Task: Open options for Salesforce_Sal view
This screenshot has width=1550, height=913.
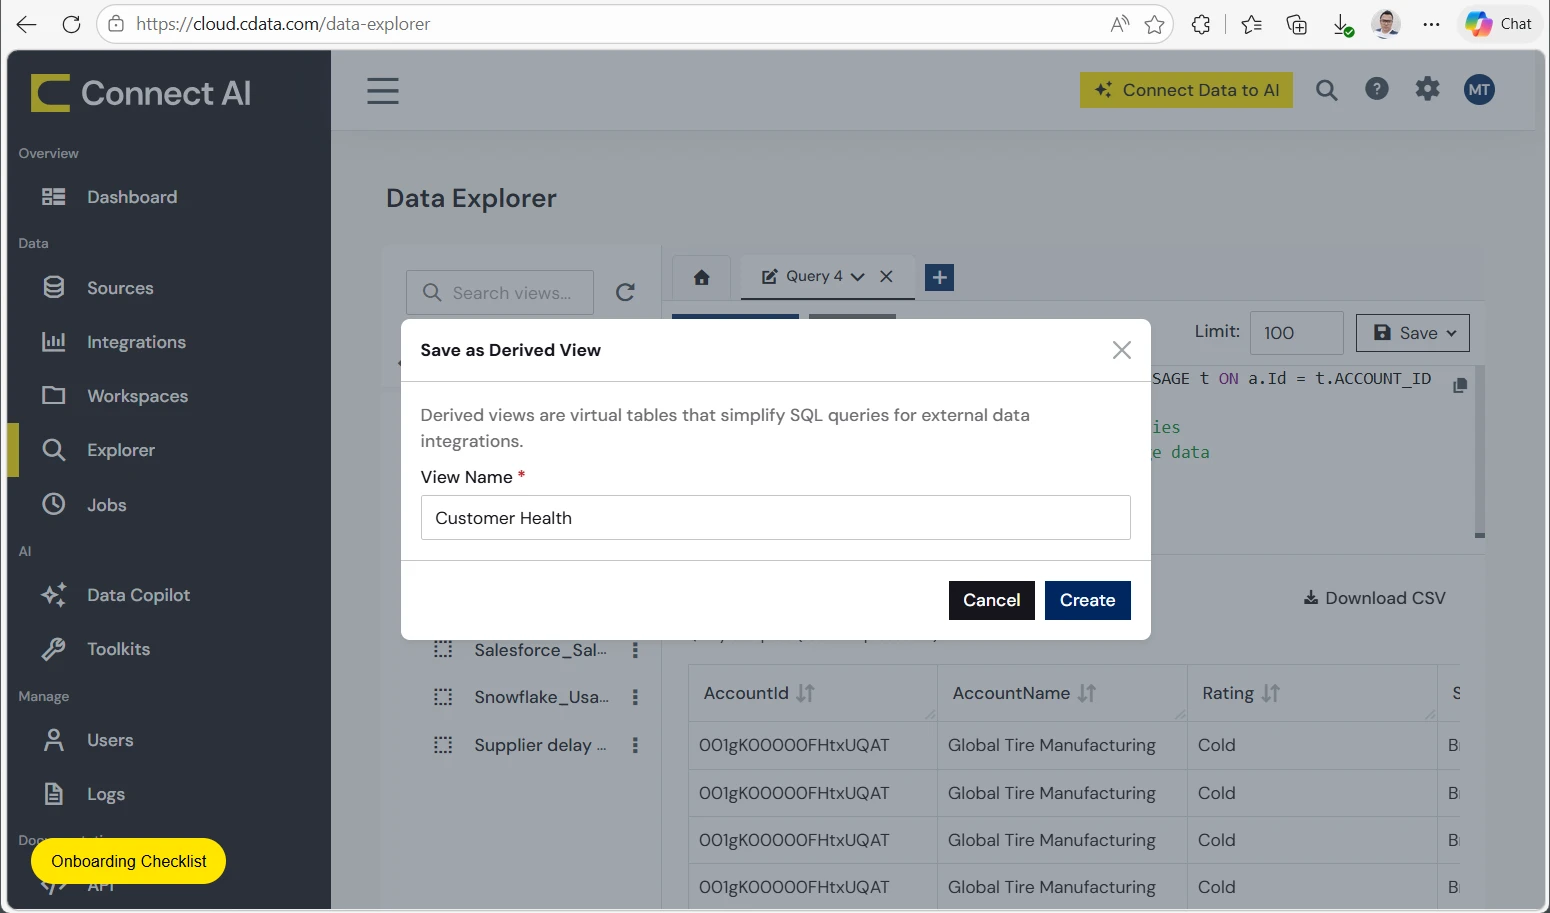Action: 635,650
